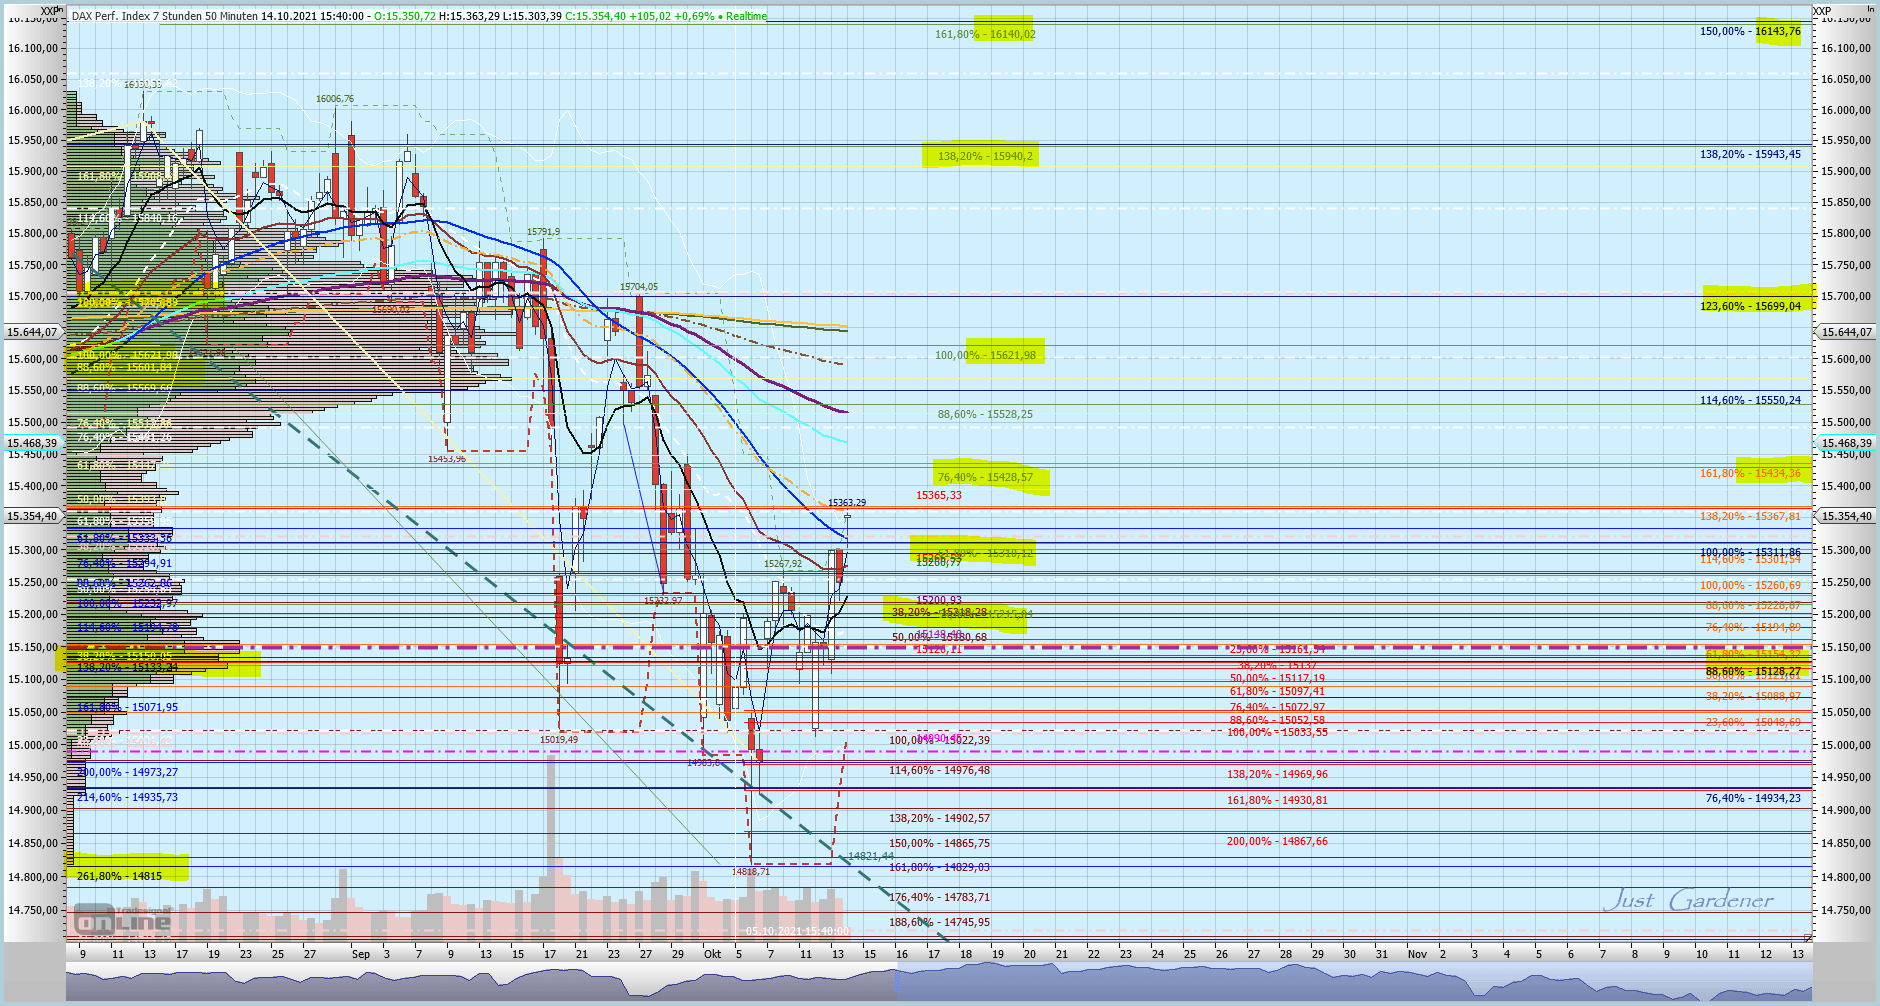1880x1006 pixels.
Task: Select the 14821,44 label near the dashed line
Action: tap(871, 857)
